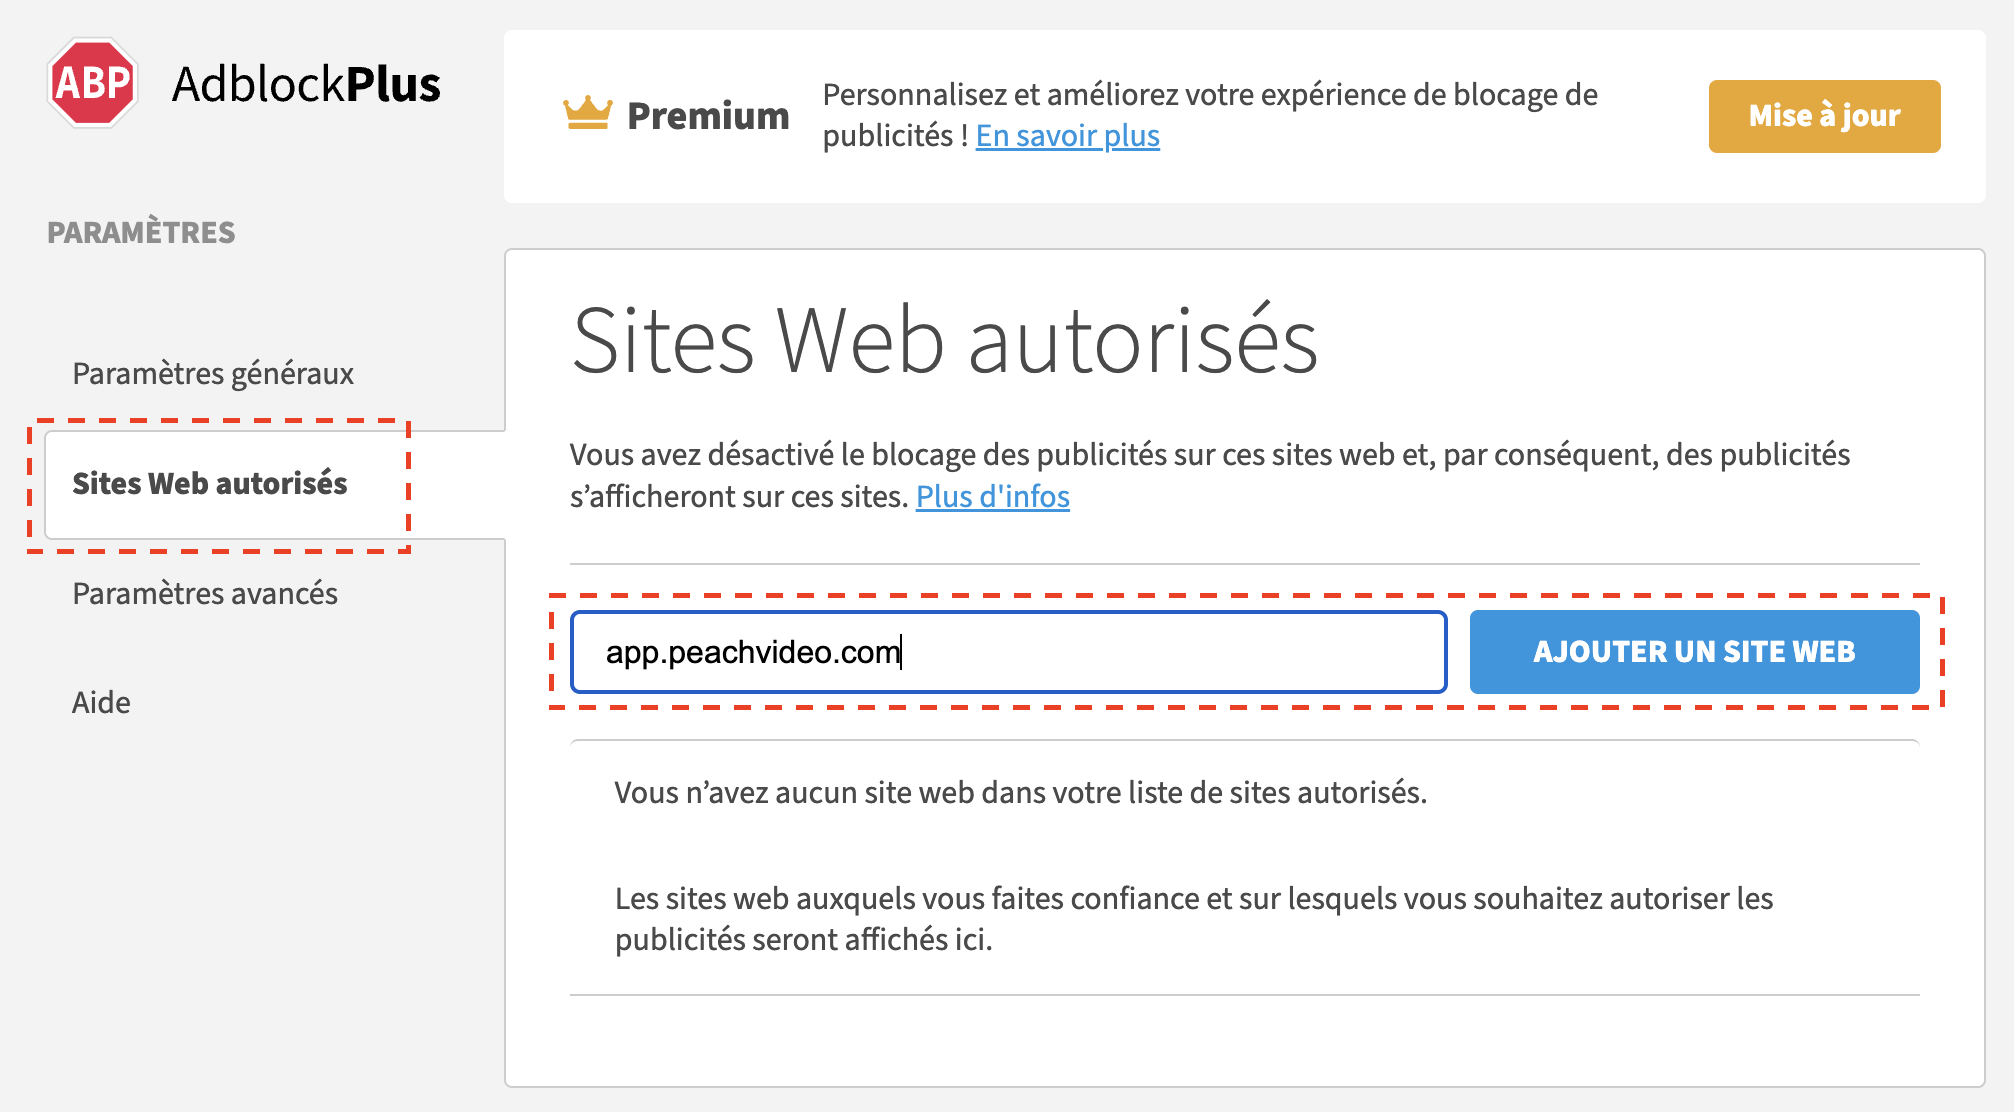Go to the 'Aide' section
This screenshot has height=1112, width=2014.
101,703
